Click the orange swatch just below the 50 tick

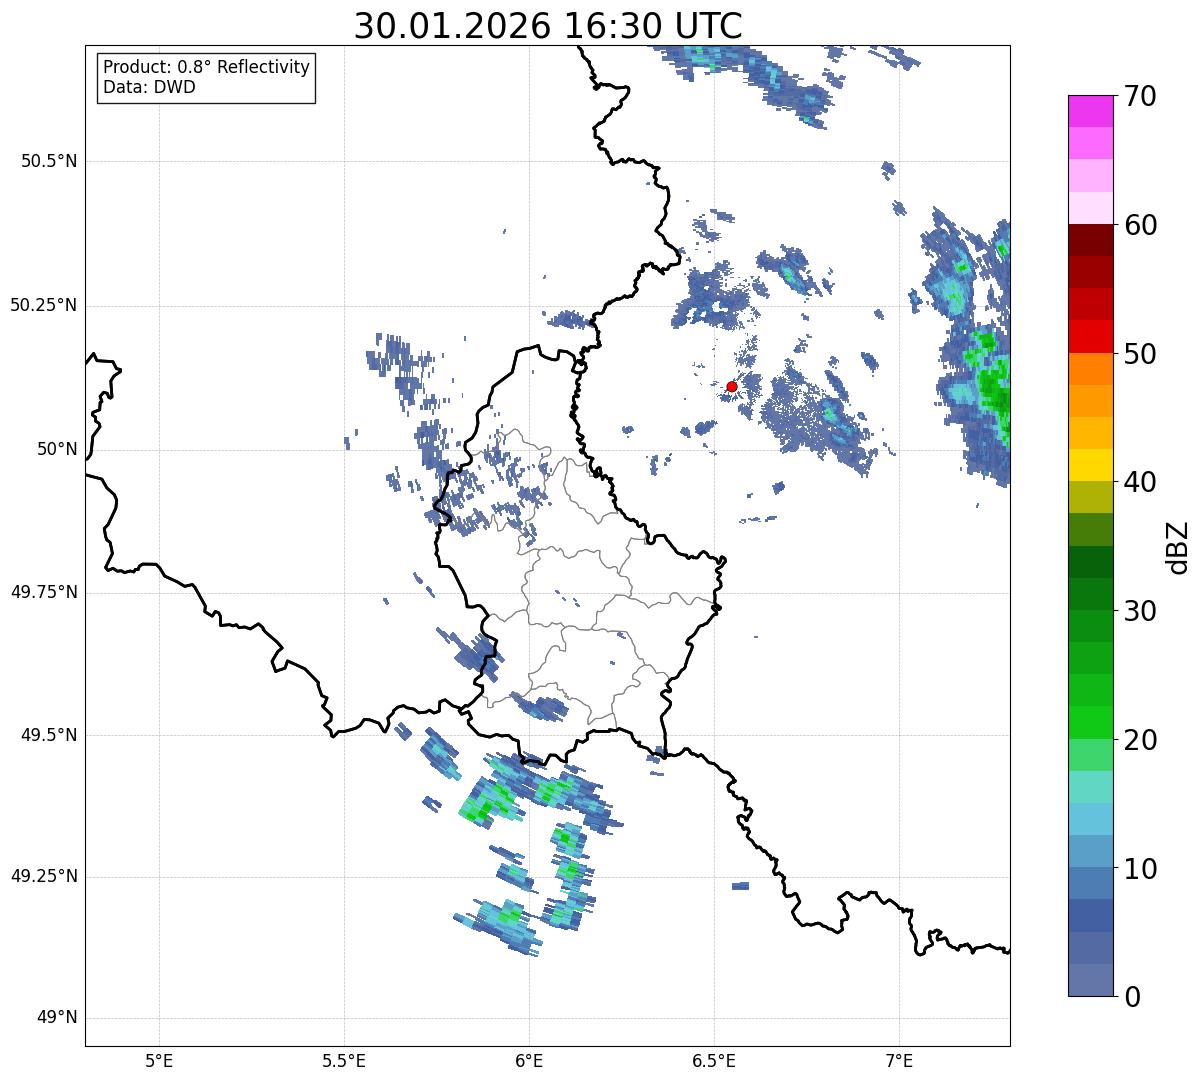(x=1090, y=368)
